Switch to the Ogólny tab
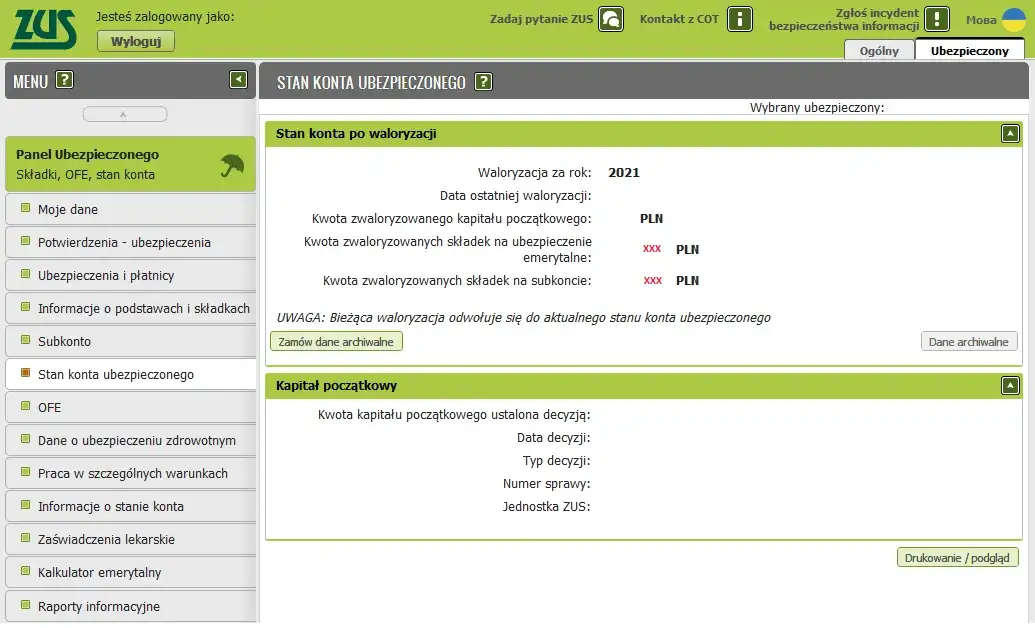 click(x=879, y=50)
